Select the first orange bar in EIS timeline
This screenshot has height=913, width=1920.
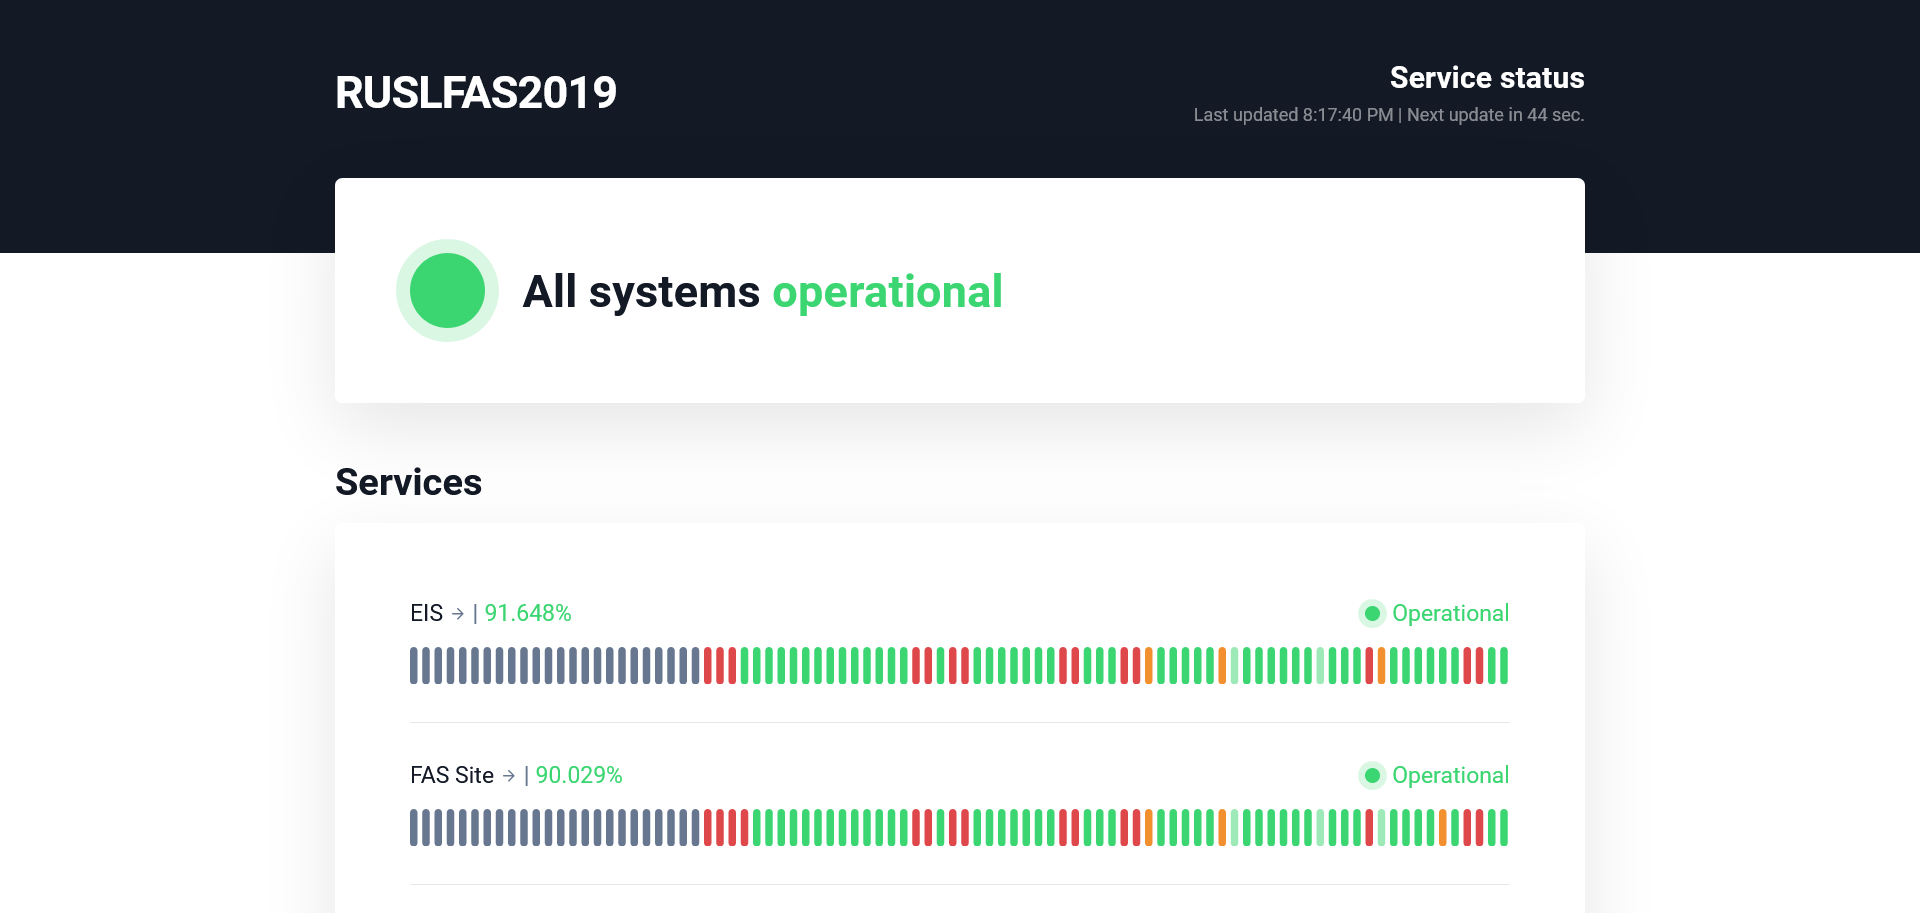coord(1149,666)
